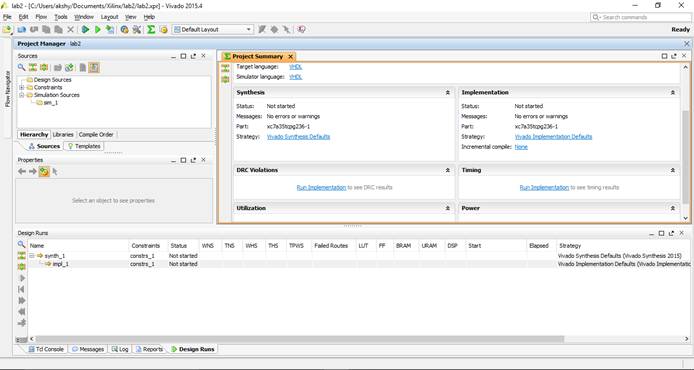This screenshot has height=370, width=694.
Task: Click the New Project toolbar icon
Action: [7, 30]
